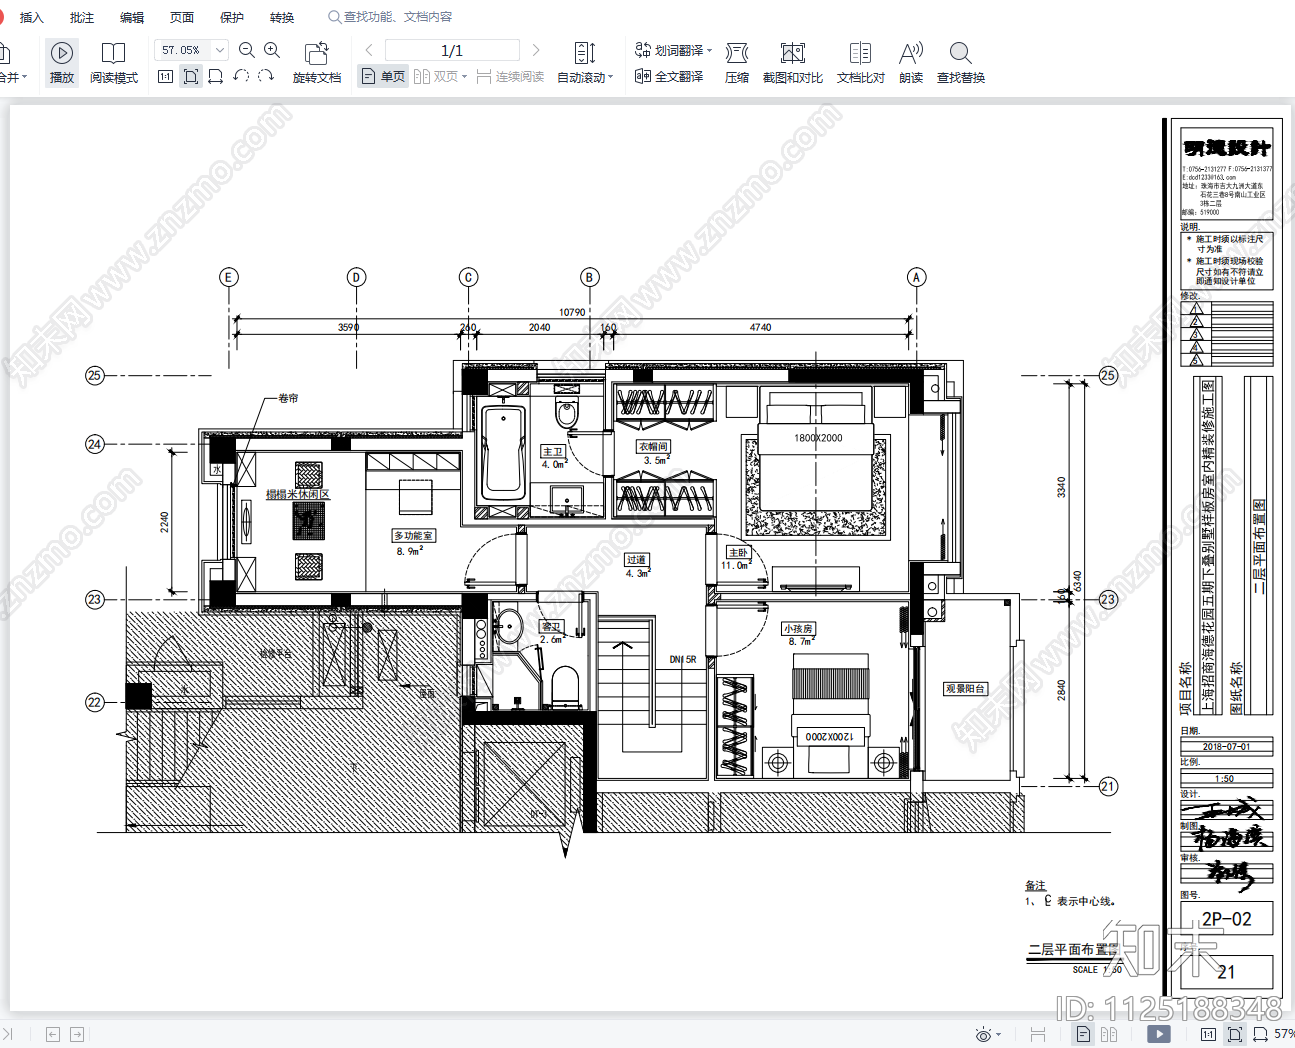
Task: Click the status bar zoom percentage 57%
Action: click(1284, 1034)
